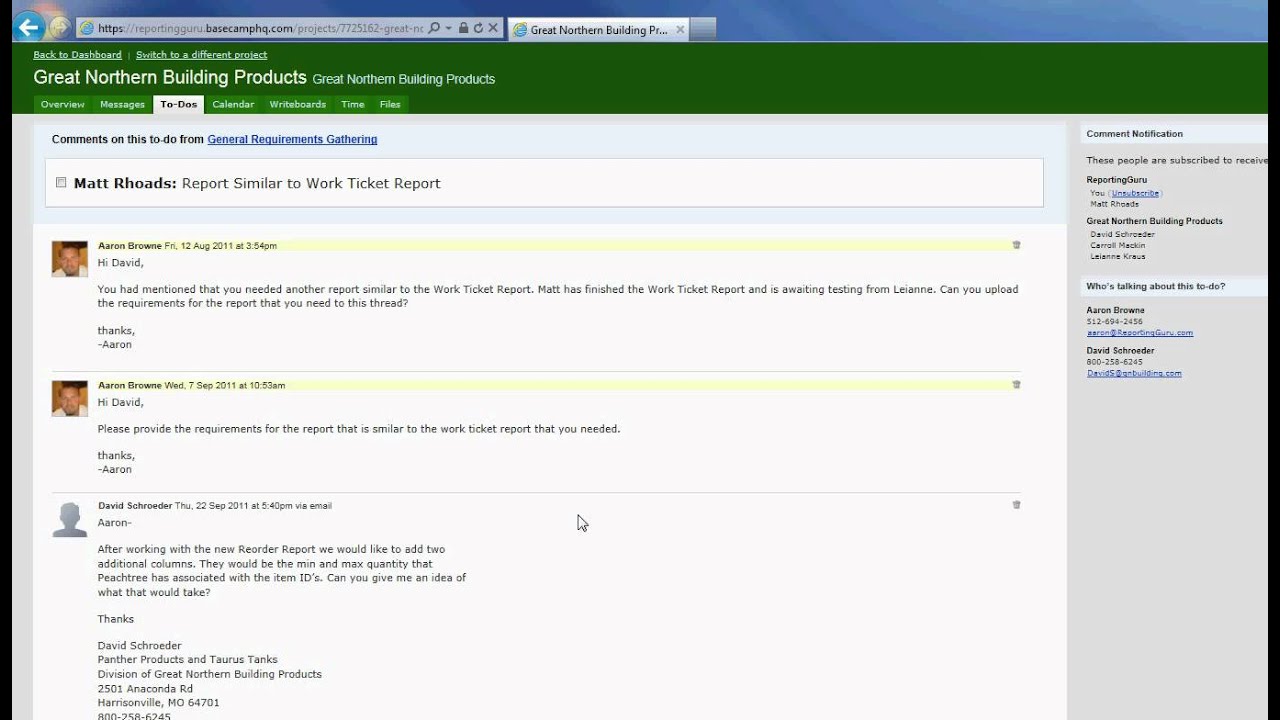Image resolution: width=1280 pixels, height=720 pixels.
Task: Click the Back to Dashboard link
Action: point(77,55)
